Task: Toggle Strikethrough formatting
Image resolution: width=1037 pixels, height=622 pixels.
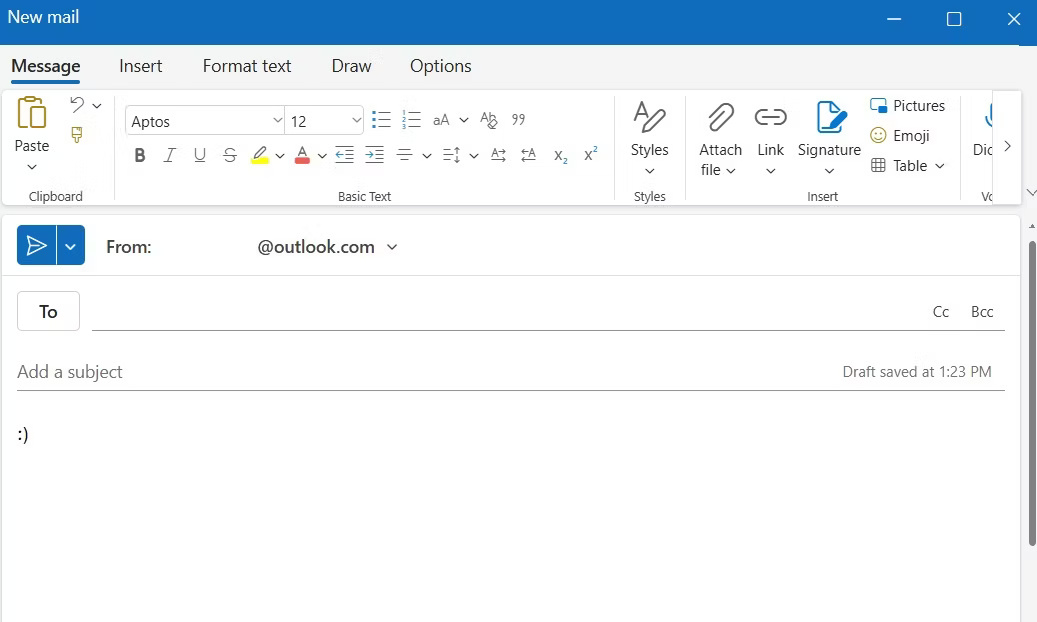Action: (229, 156)
